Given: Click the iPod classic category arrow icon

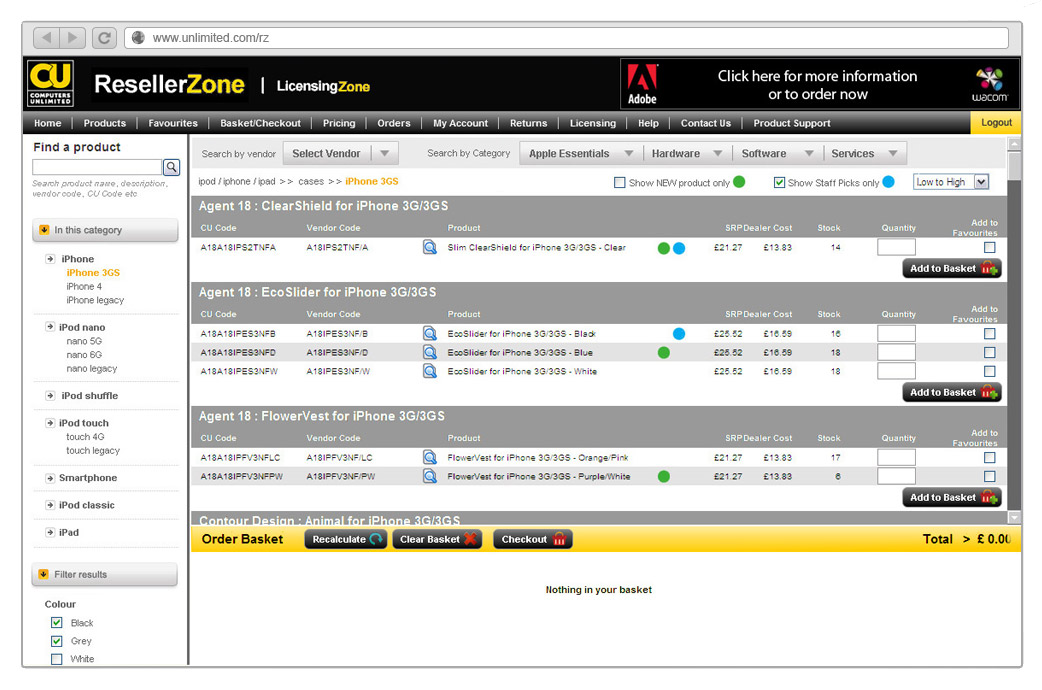Looking at the screenshot, I should 50,505.
